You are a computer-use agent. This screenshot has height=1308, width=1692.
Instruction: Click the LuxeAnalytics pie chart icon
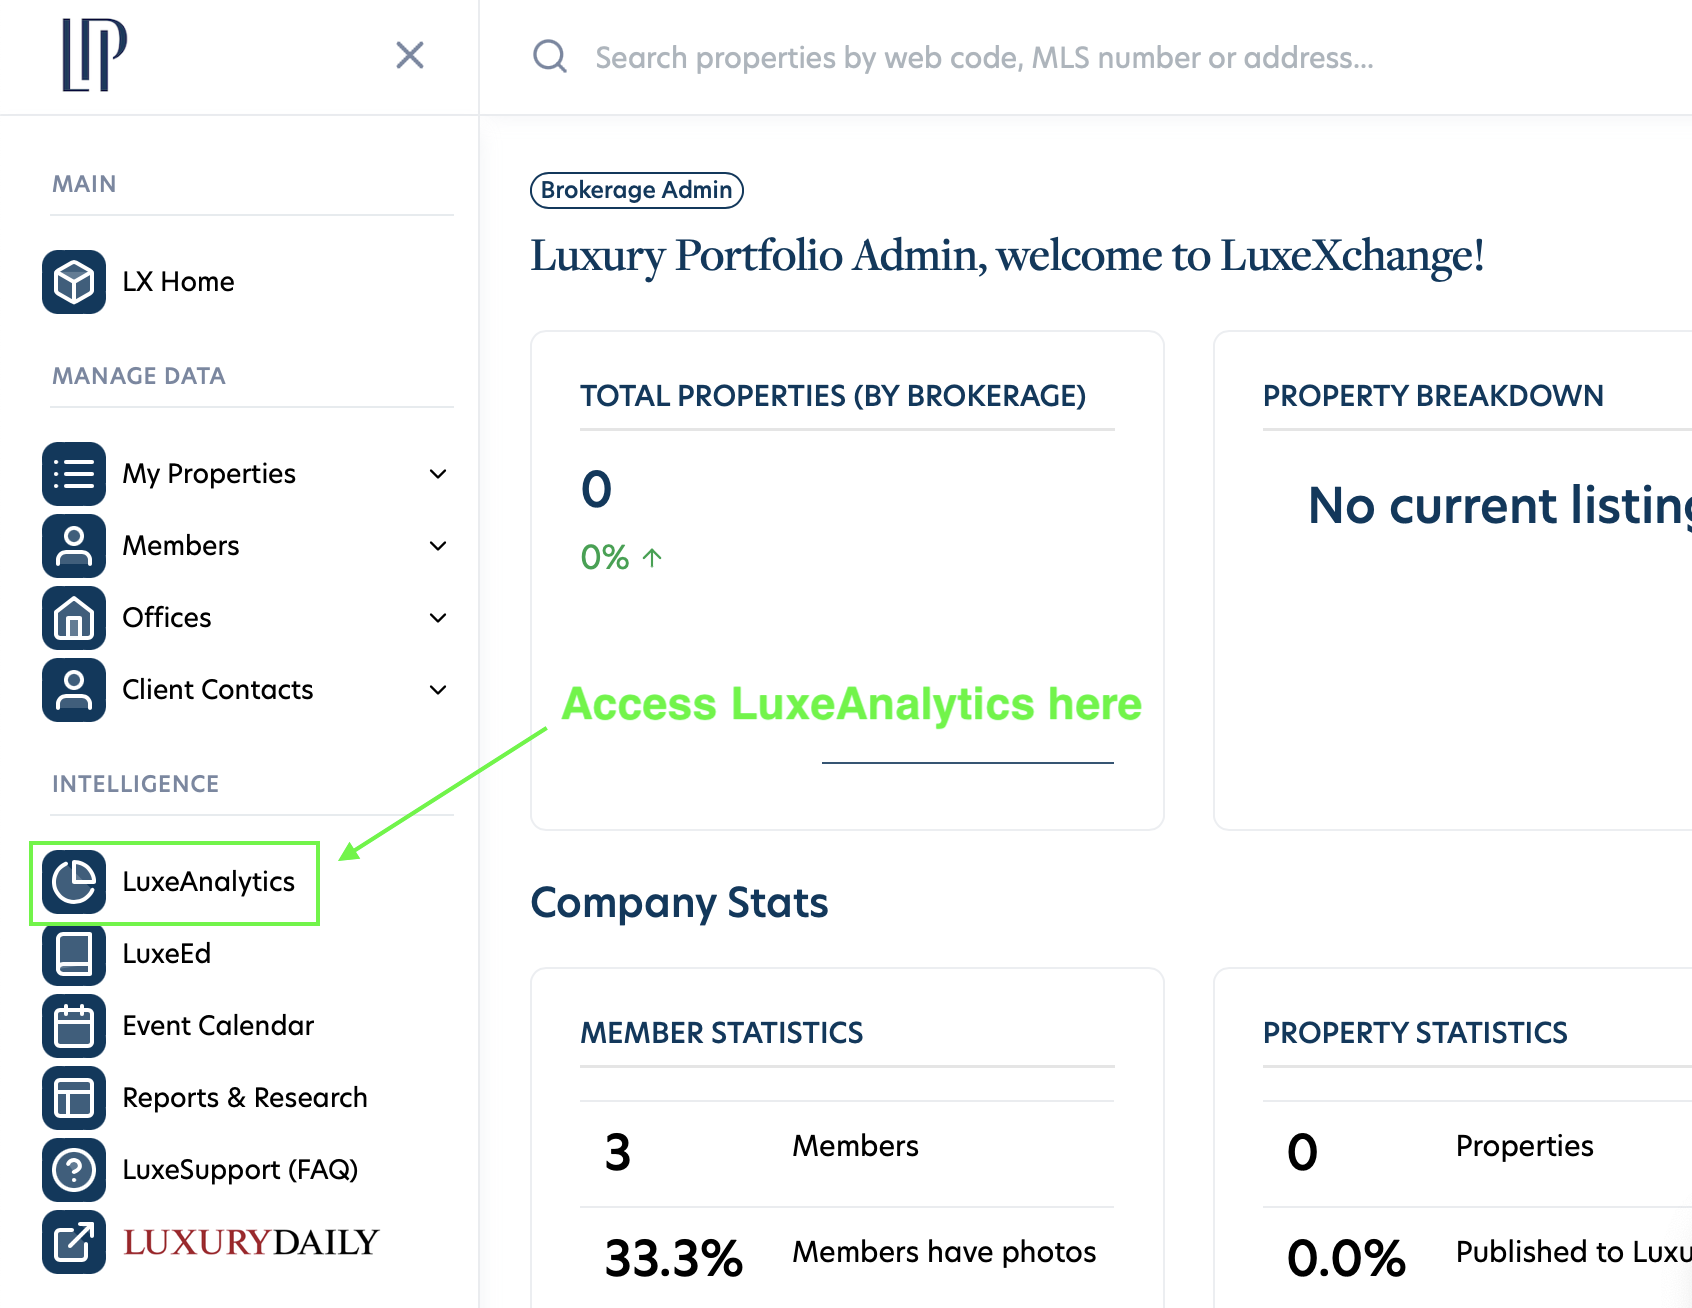[x=74, y=882]
